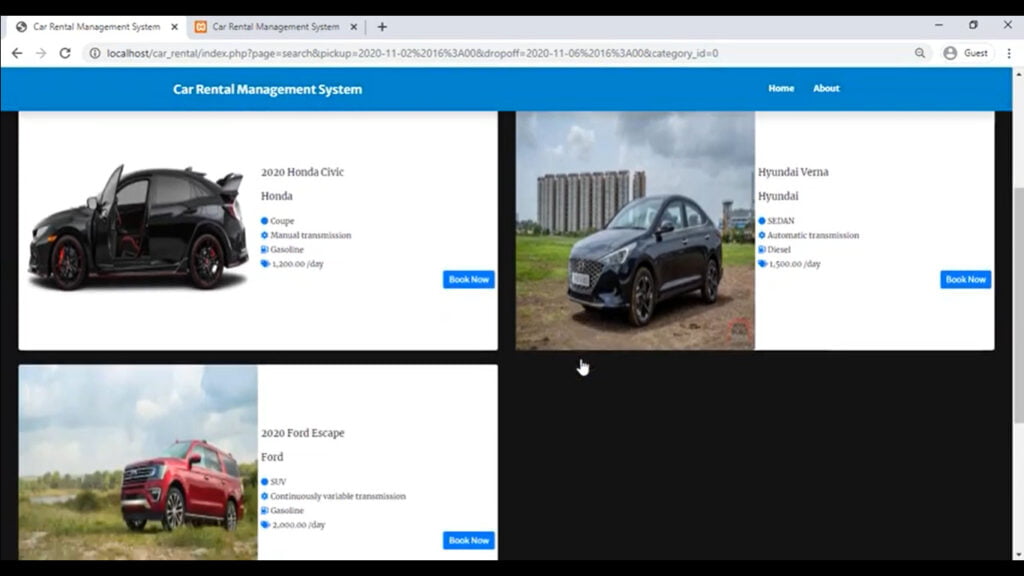This screenshot has height=576, width=1024.
Task: Click the Car Rental Management System brand title
Action: click(x=267, y=89)
